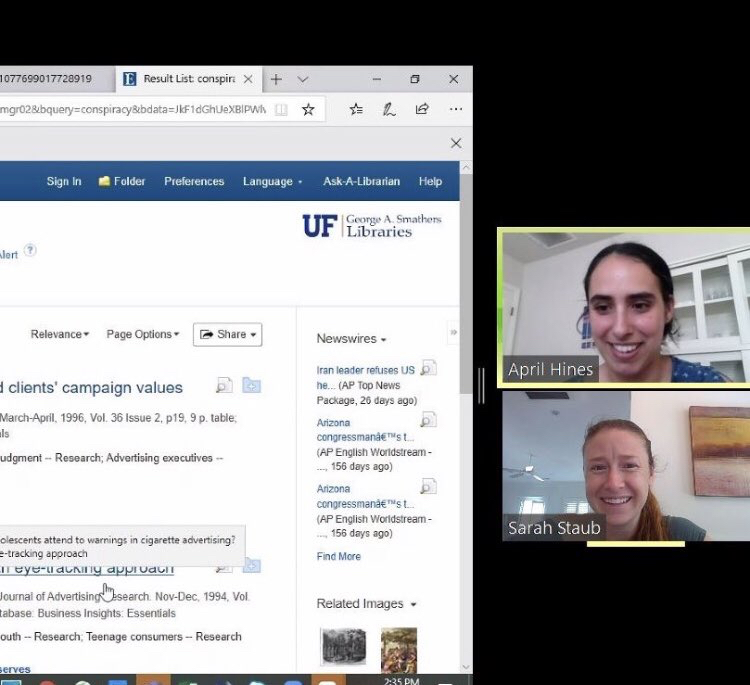Open the first Related Images thumbnail

342,646
